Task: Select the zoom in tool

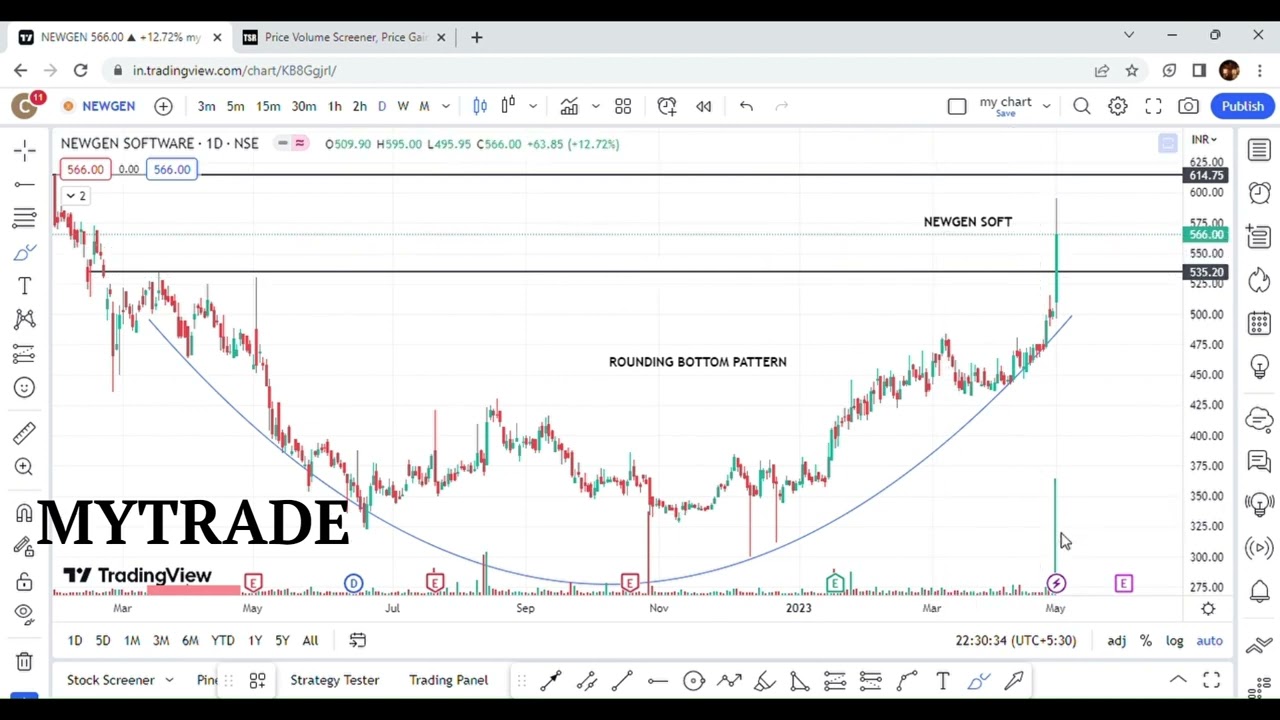Action: [25, 467]
